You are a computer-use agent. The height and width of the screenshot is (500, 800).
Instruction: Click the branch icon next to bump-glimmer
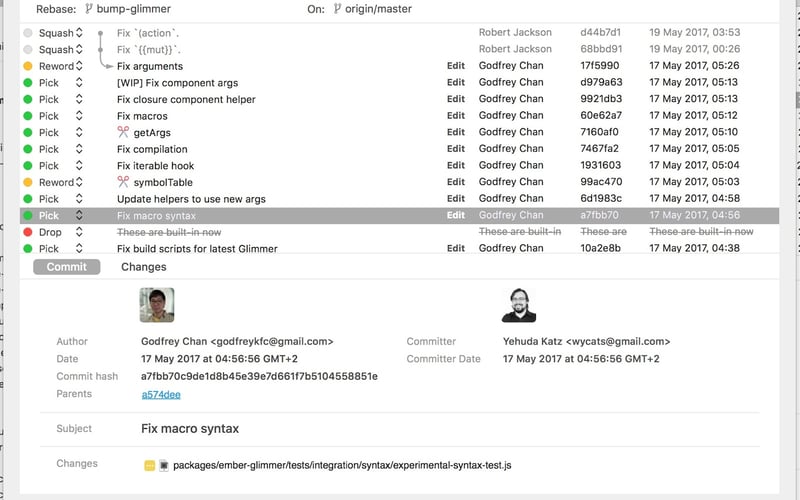tap(89, 9)
